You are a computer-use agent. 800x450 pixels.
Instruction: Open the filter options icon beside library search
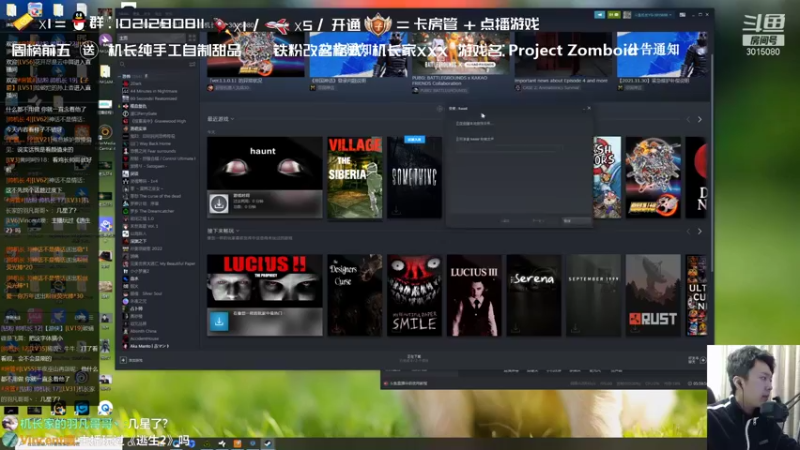coord(192,64)
